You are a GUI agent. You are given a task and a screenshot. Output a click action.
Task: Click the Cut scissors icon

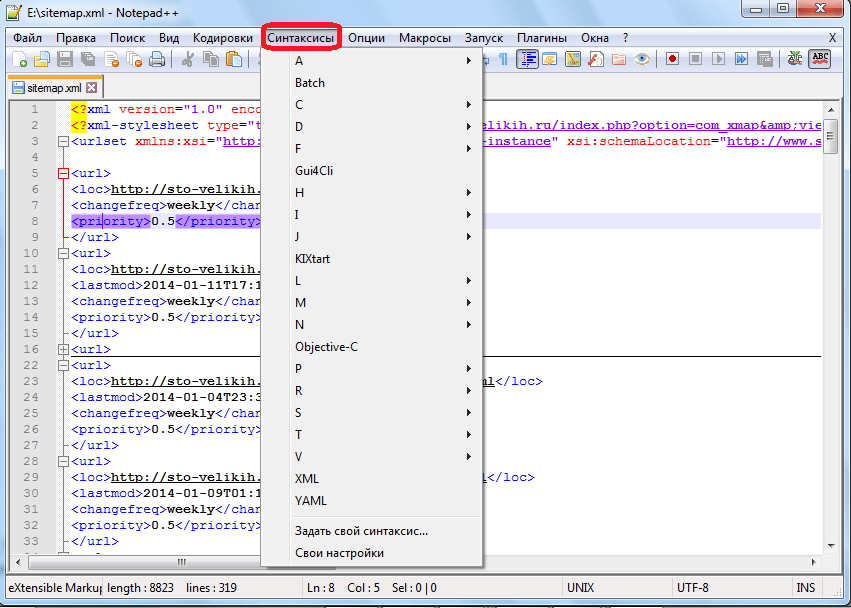pyautogui.click(x=187, y=60)
